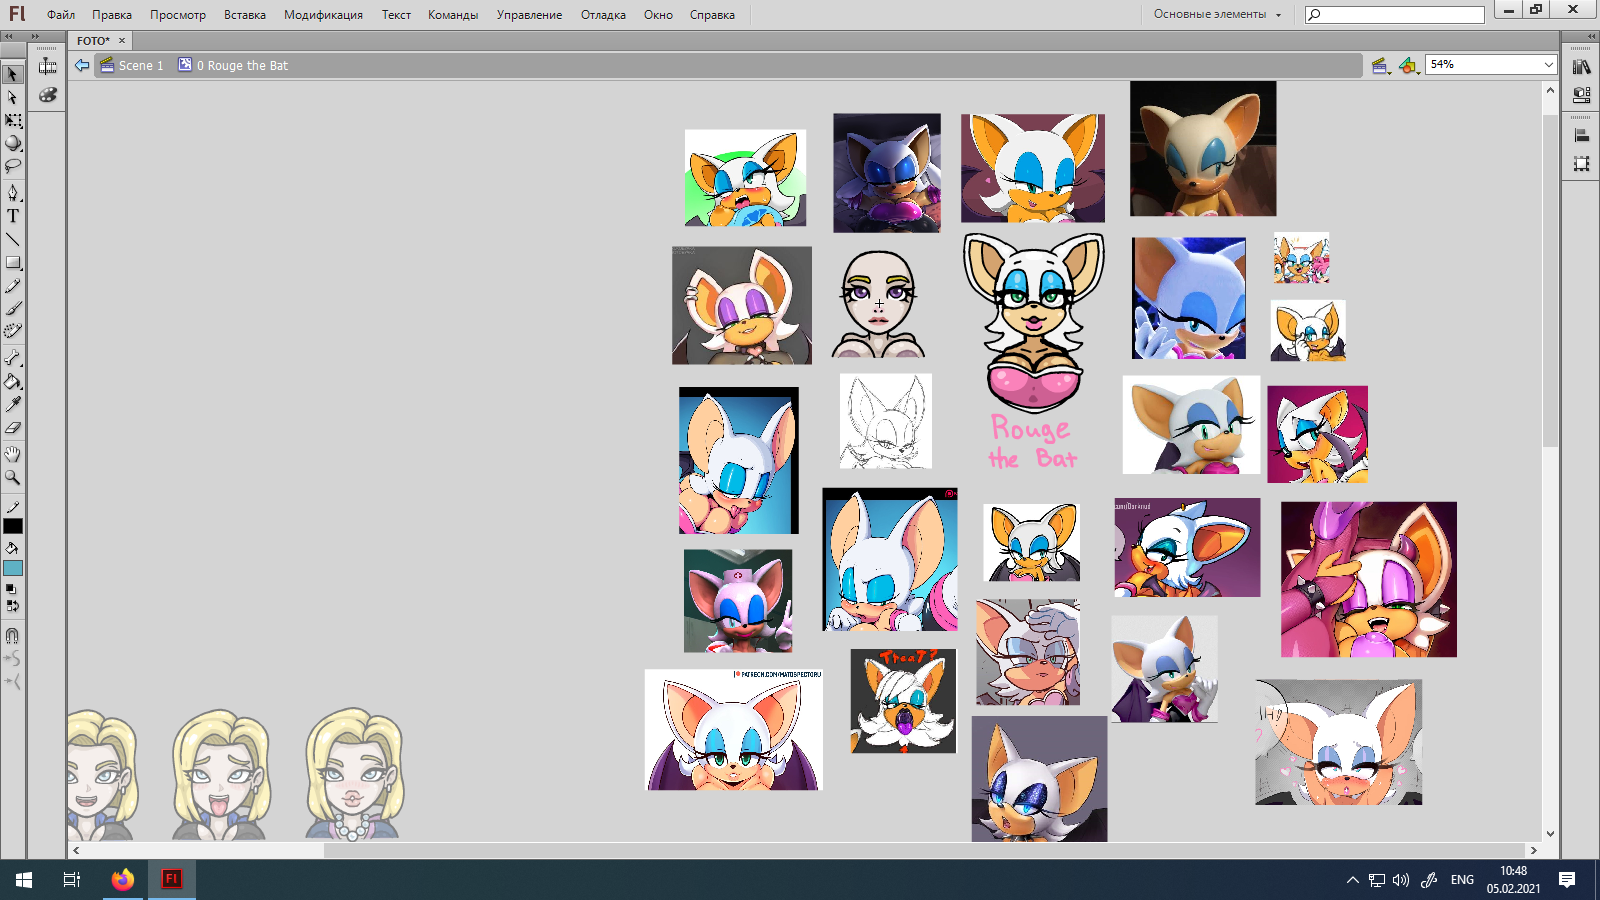Open the Timeline panel icon
The width and height of the screenshot is (1600, 900).
click(47, 67)
